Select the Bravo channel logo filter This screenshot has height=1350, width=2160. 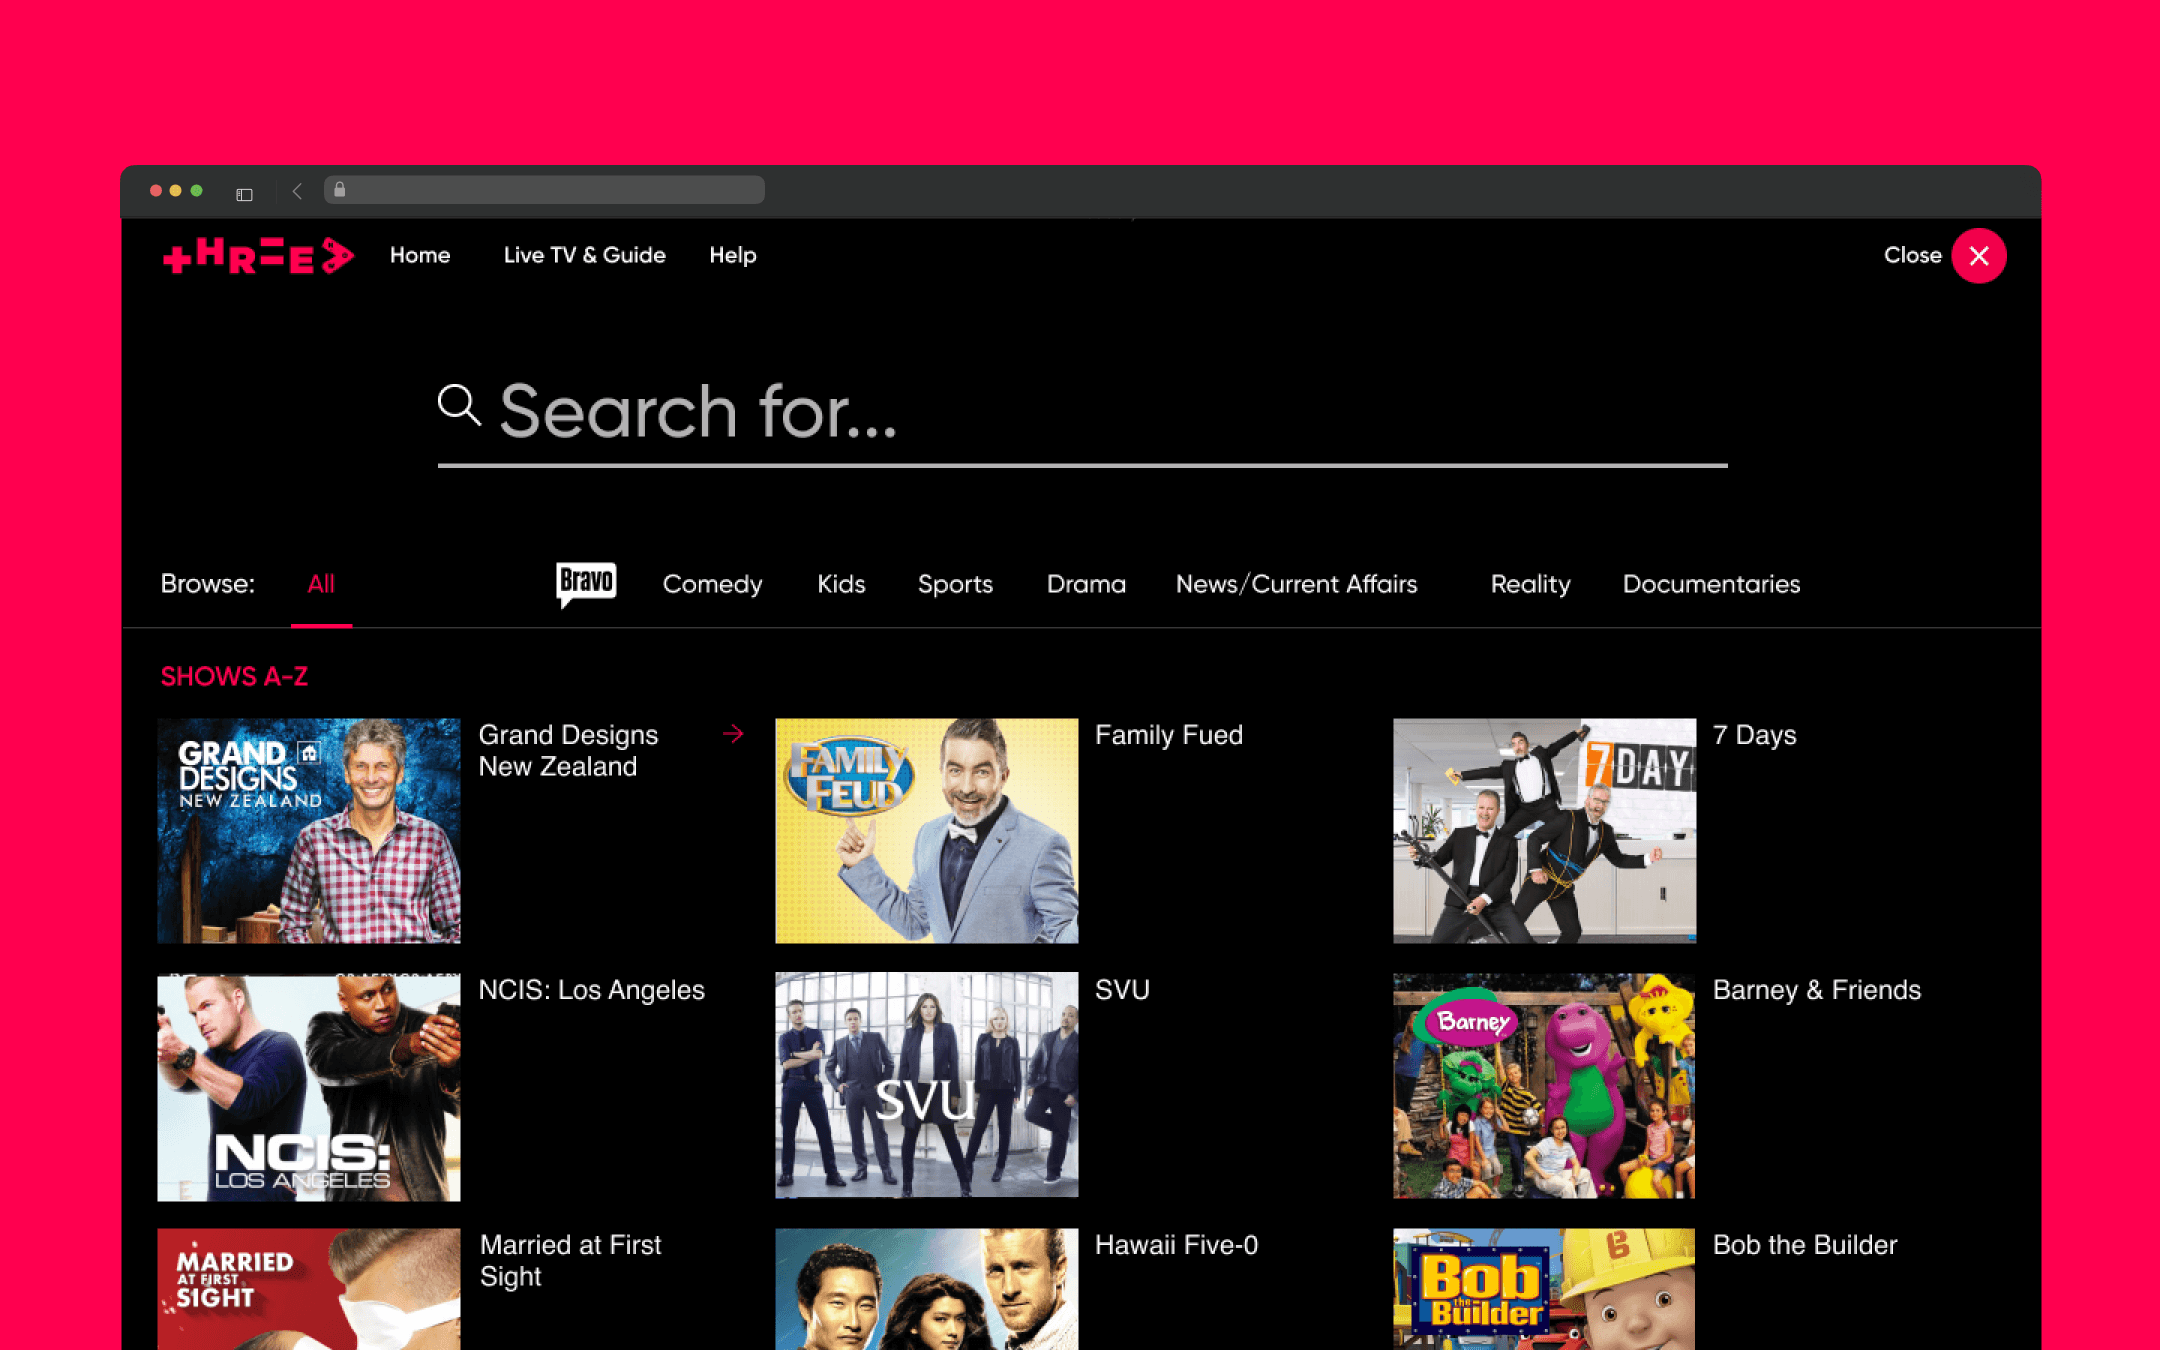586,583
